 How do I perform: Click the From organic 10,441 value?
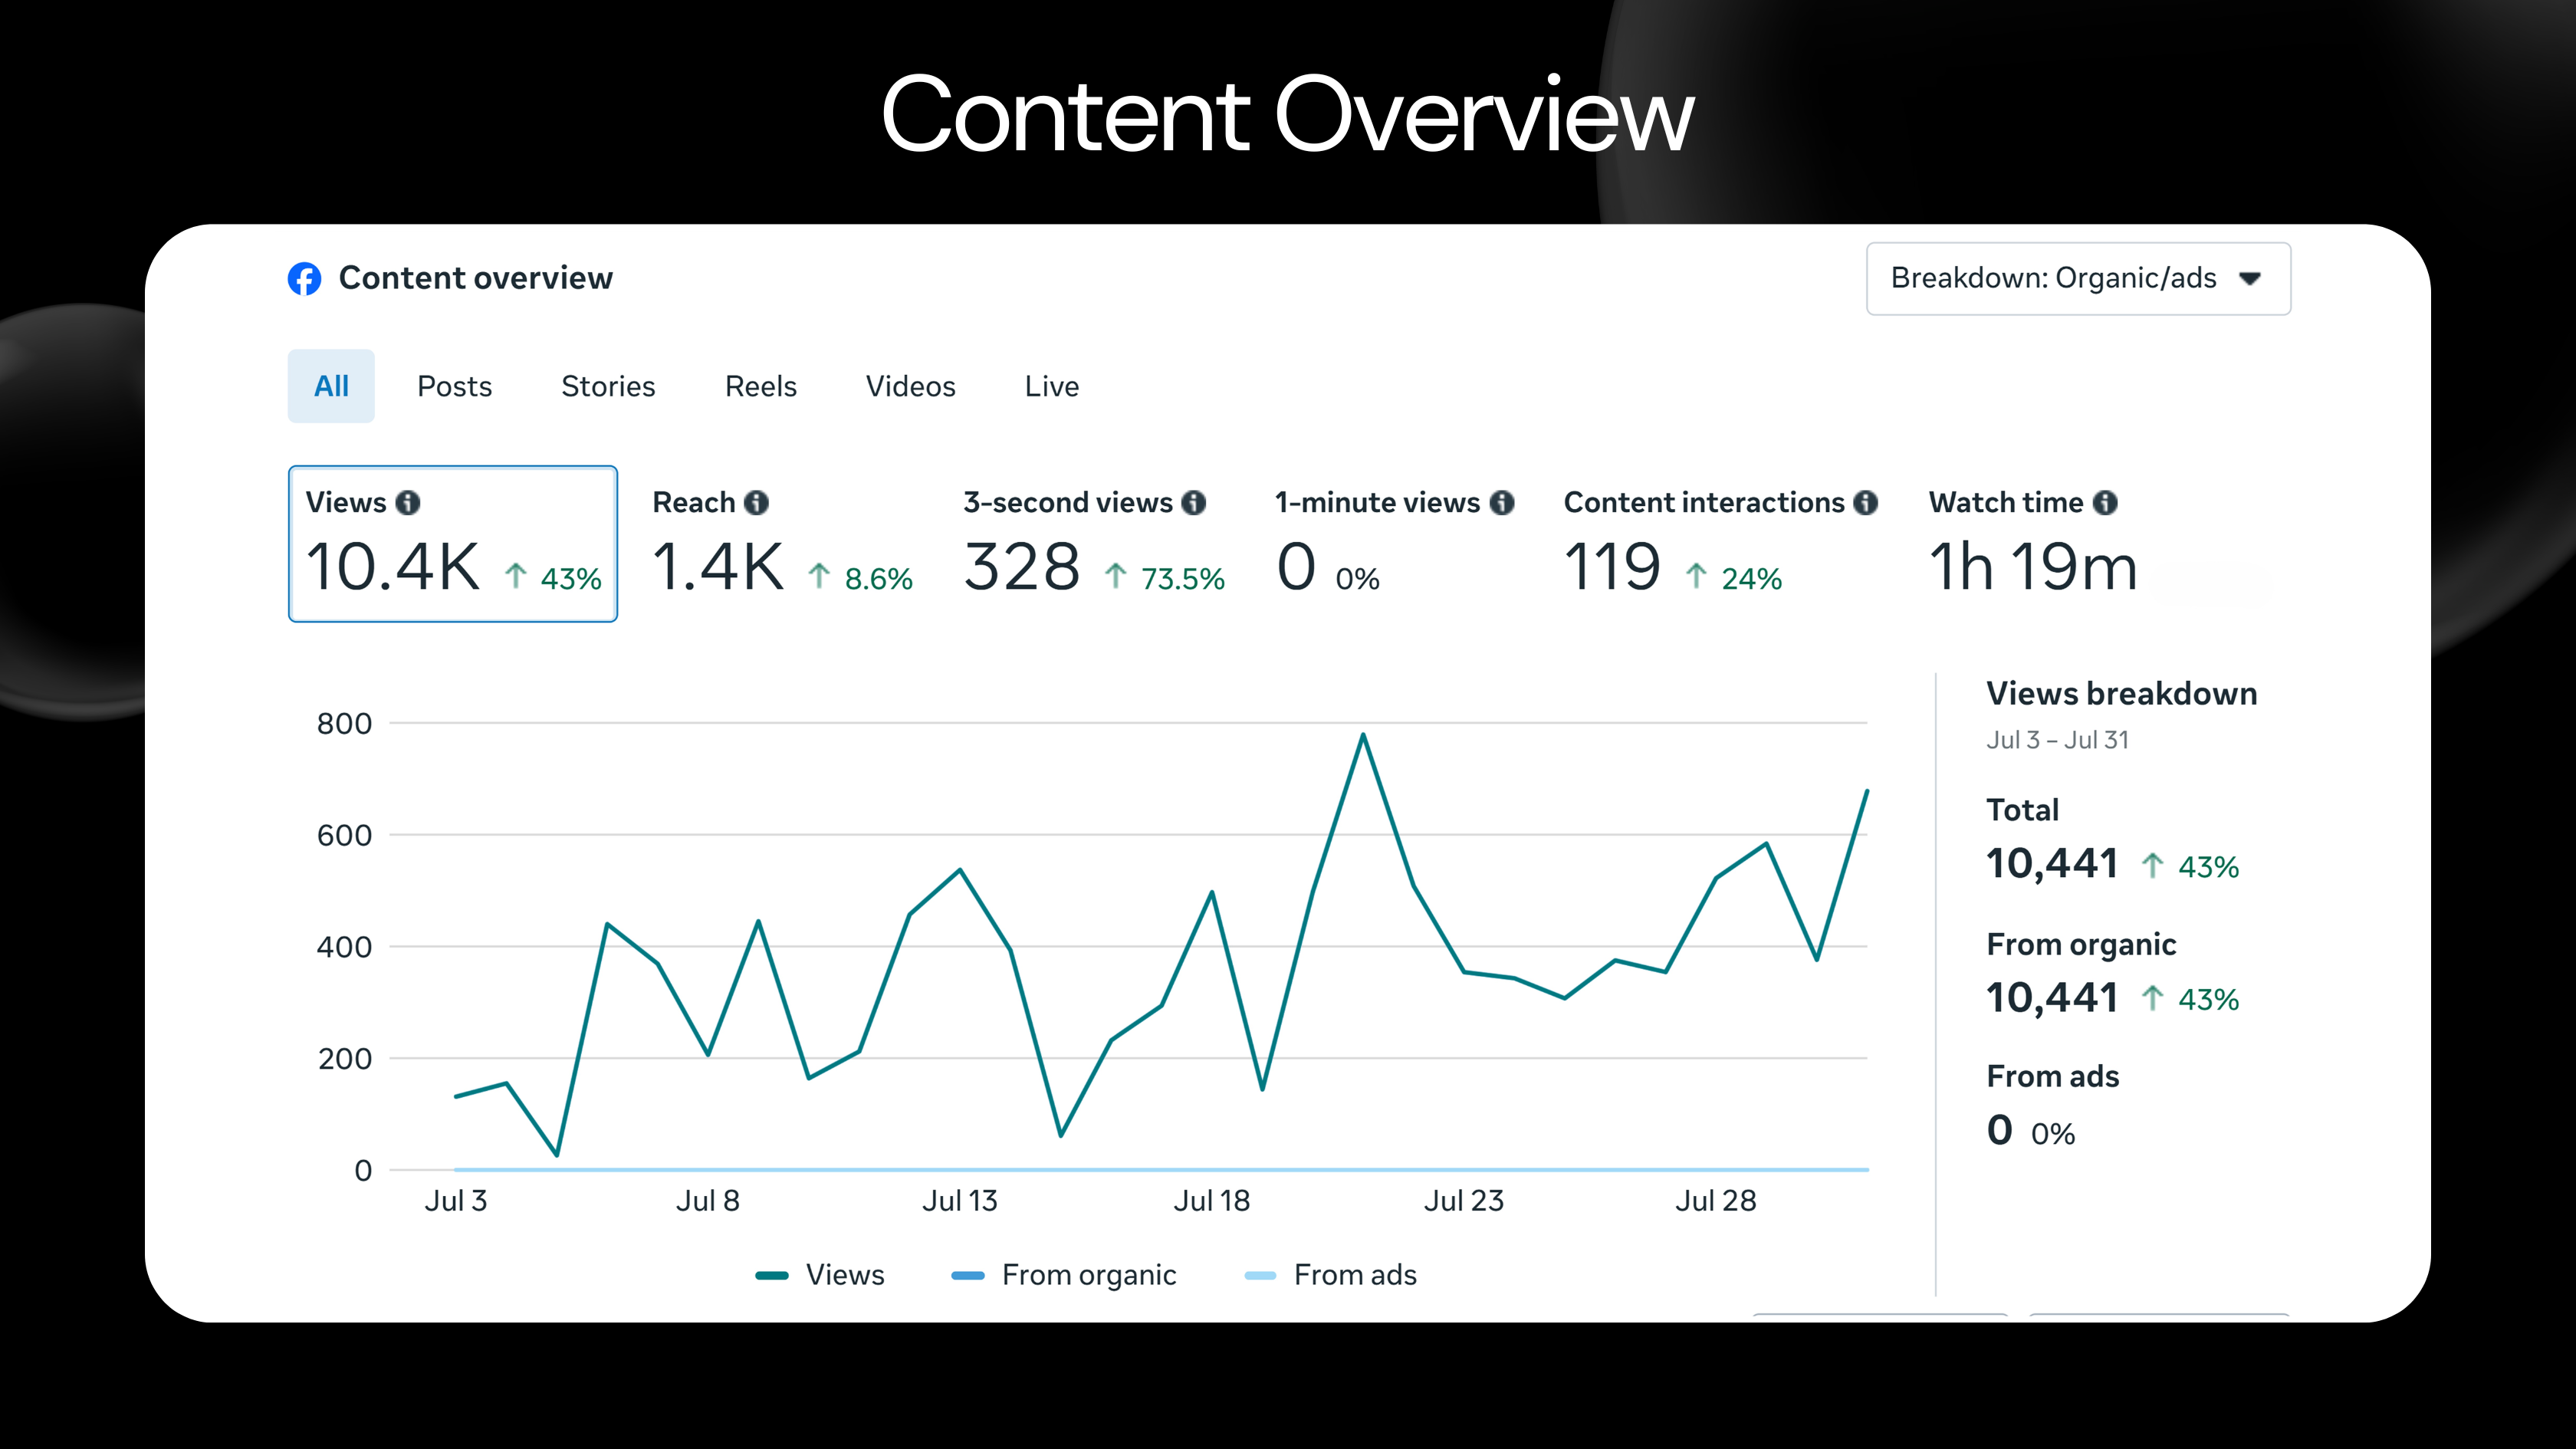[2052, 997]
